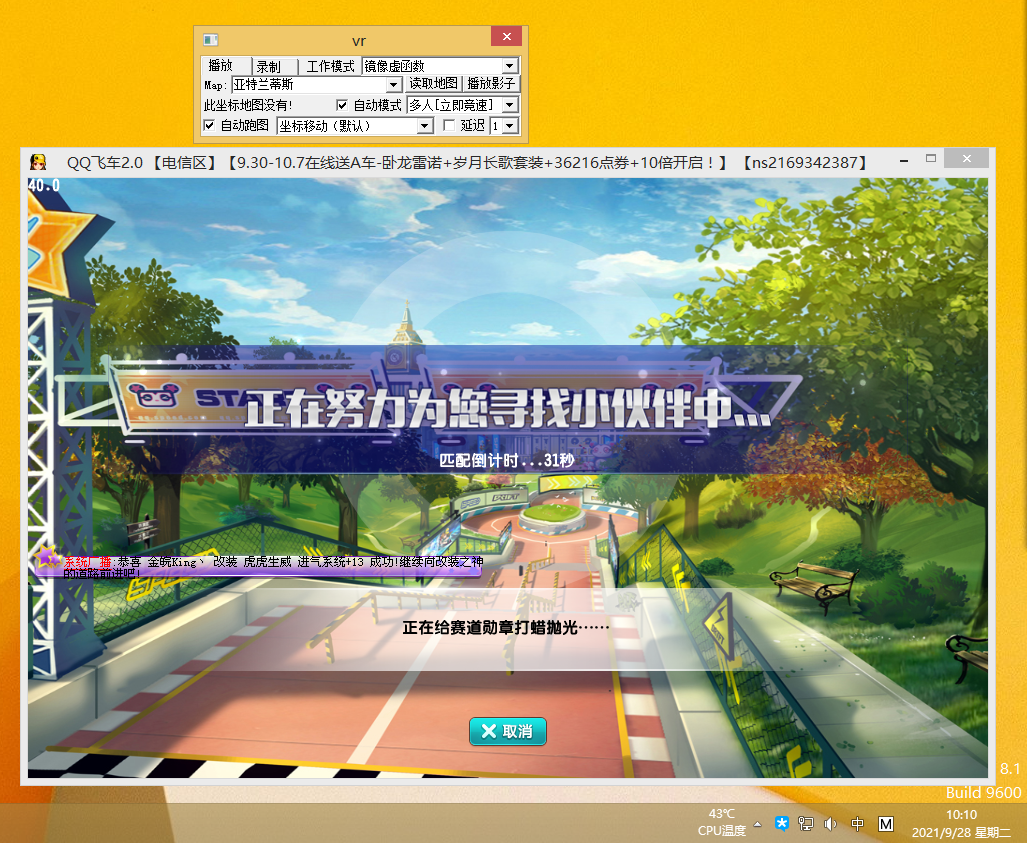Click the 播放影子 button
Image resolution: width=1027 pixels, height=843 pixels.
tap(490, 84)
